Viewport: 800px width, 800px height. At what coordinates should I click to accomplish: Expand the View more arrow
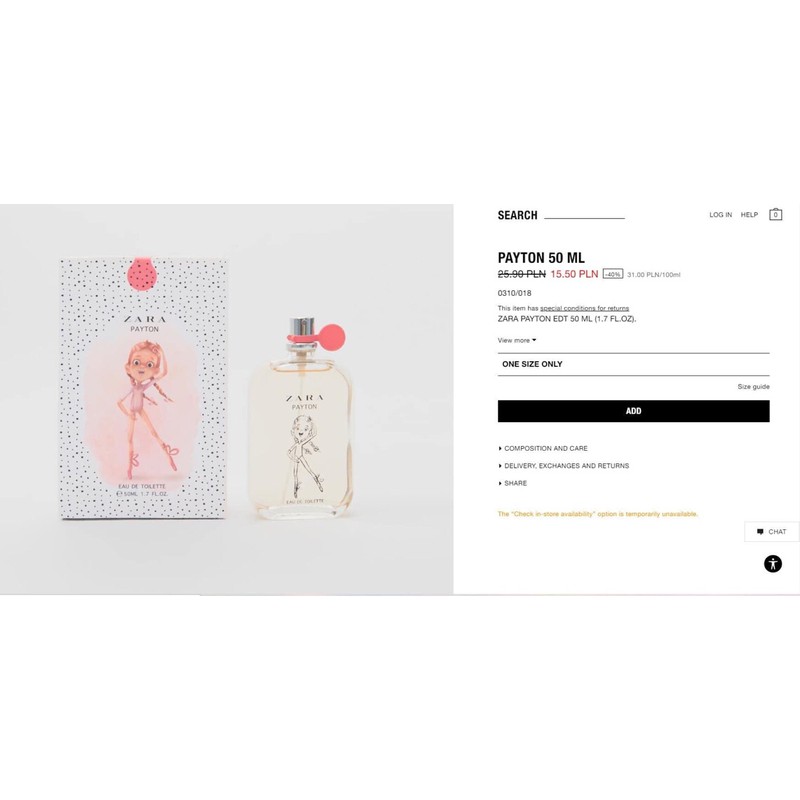pos(534,340)
